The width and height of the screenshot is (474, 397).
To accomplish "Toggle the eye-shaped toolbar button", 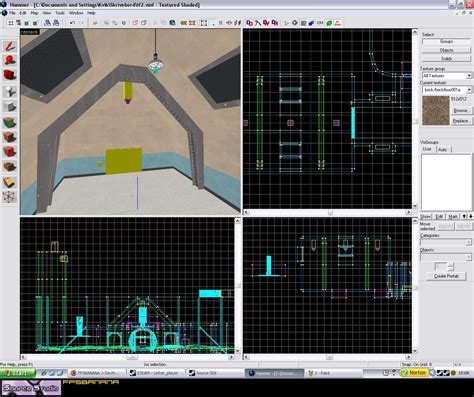I will (x=229, y=23).
